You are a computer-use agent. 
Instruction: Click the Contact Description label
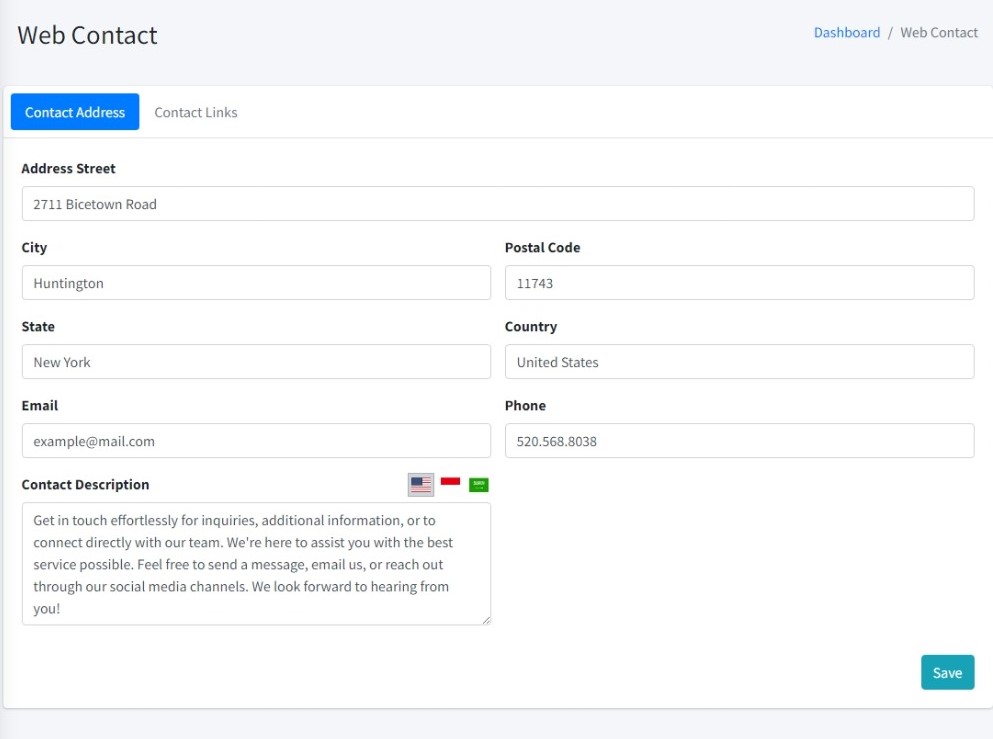tap(85, 484)
